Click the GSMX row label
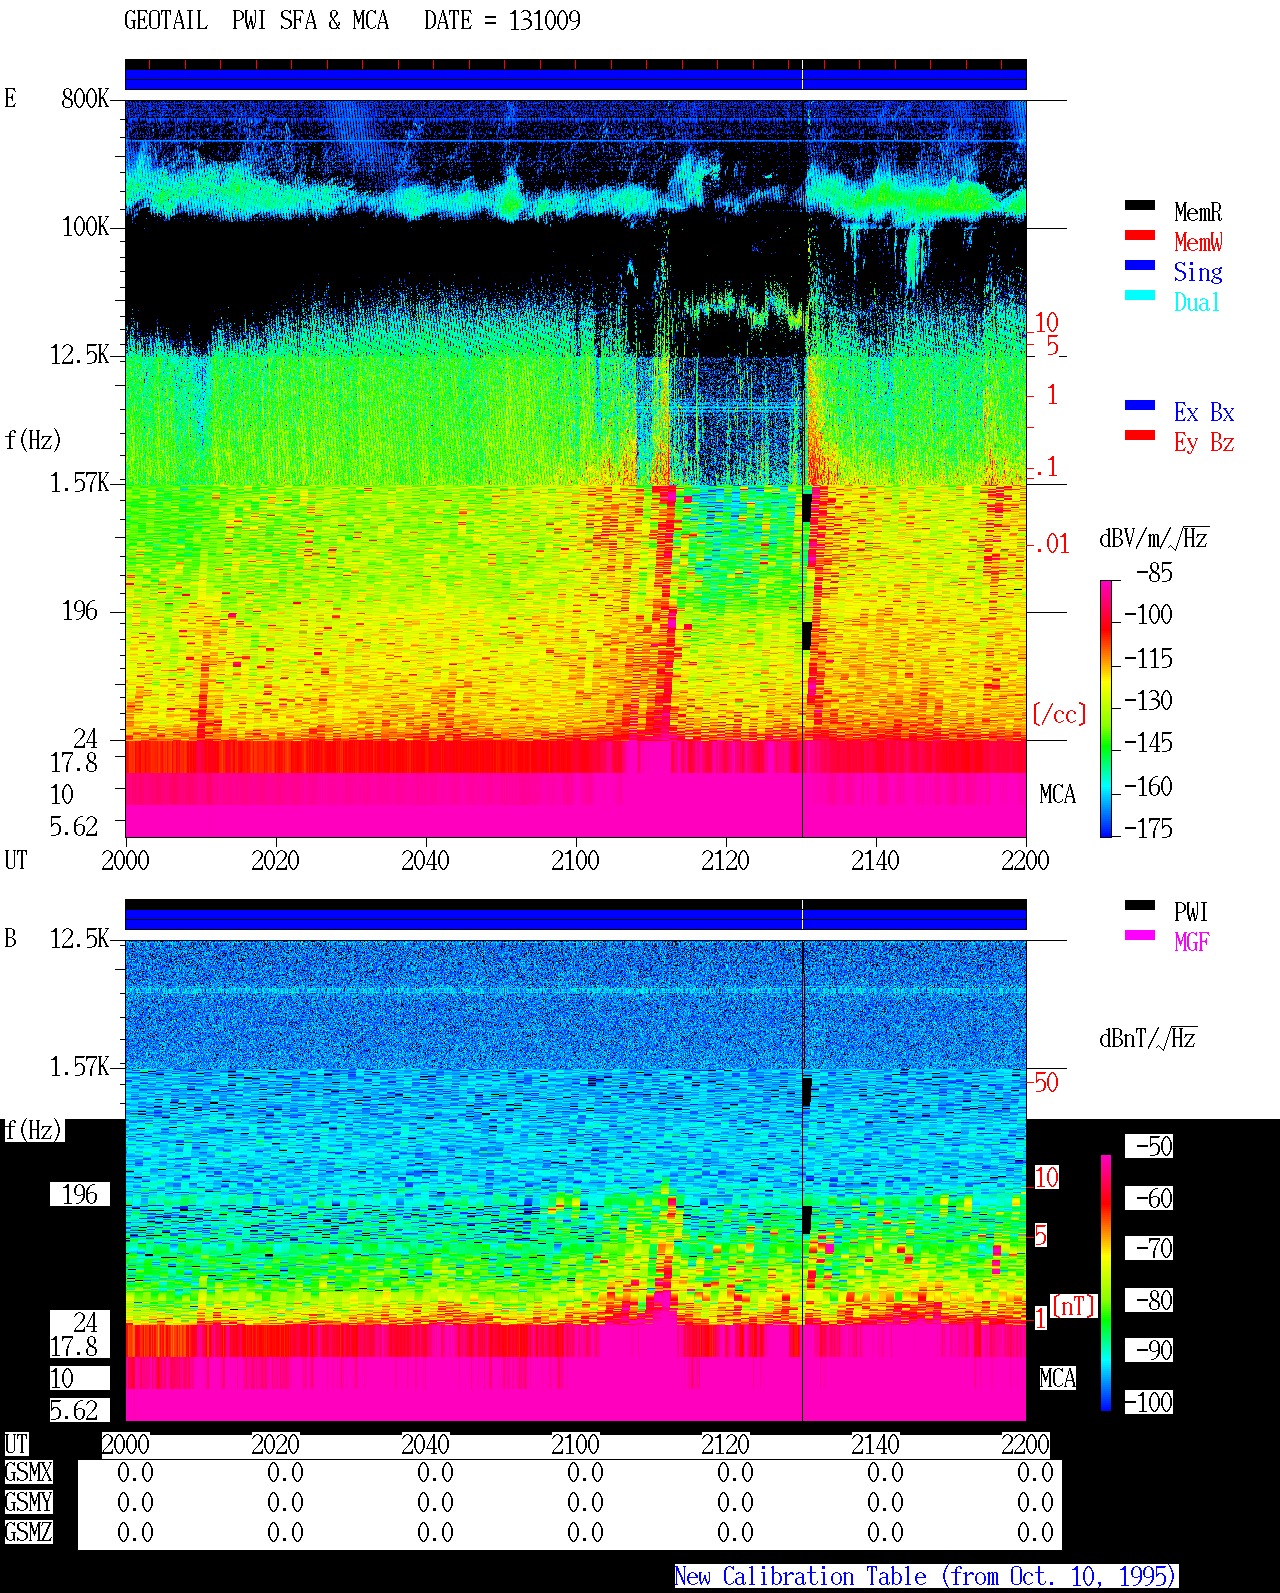1280x1593 pixels. [28, 1473]
